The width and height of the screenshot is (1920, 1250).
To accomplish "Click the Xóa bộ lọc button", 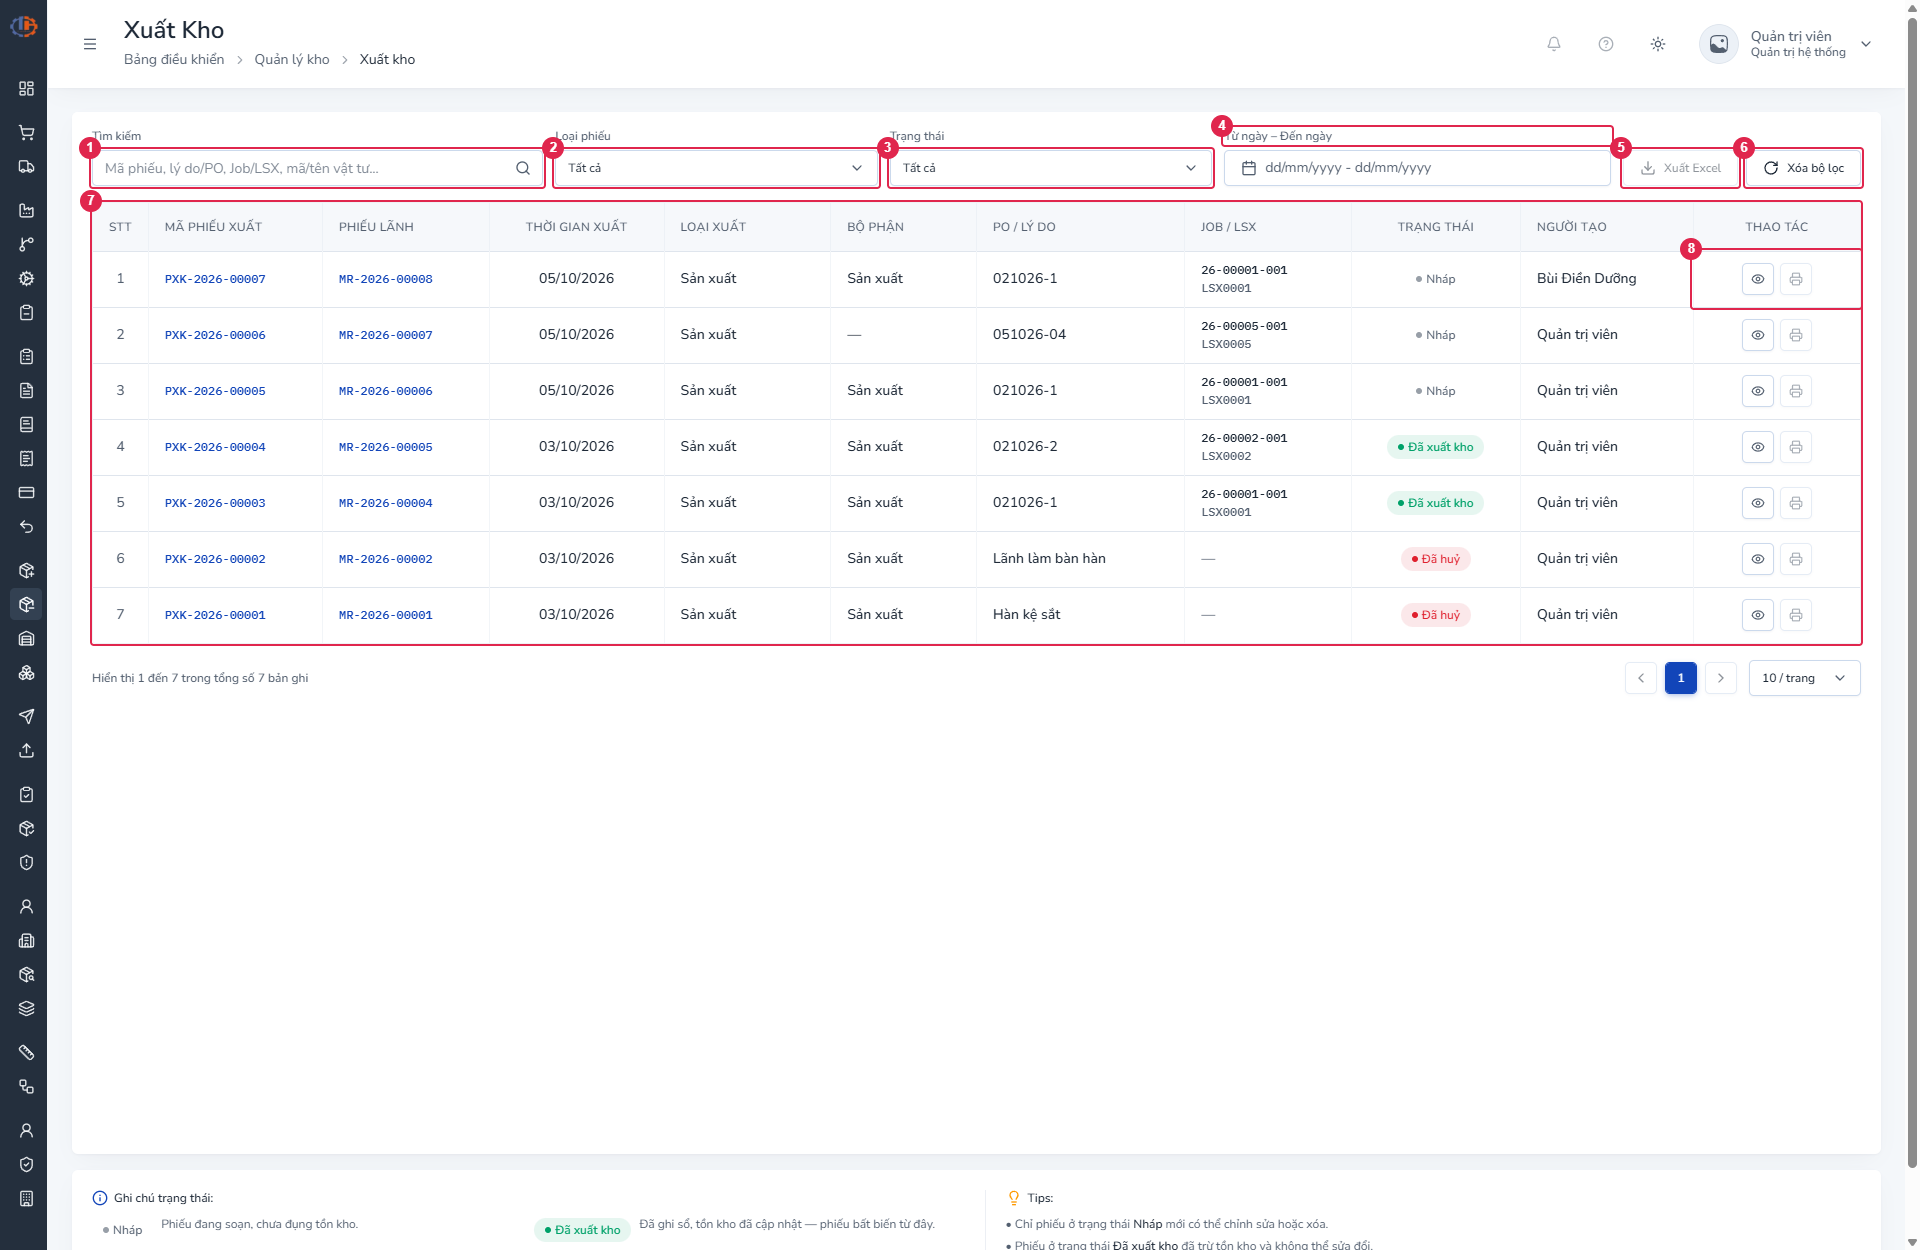I will (x=1804, y=168).
